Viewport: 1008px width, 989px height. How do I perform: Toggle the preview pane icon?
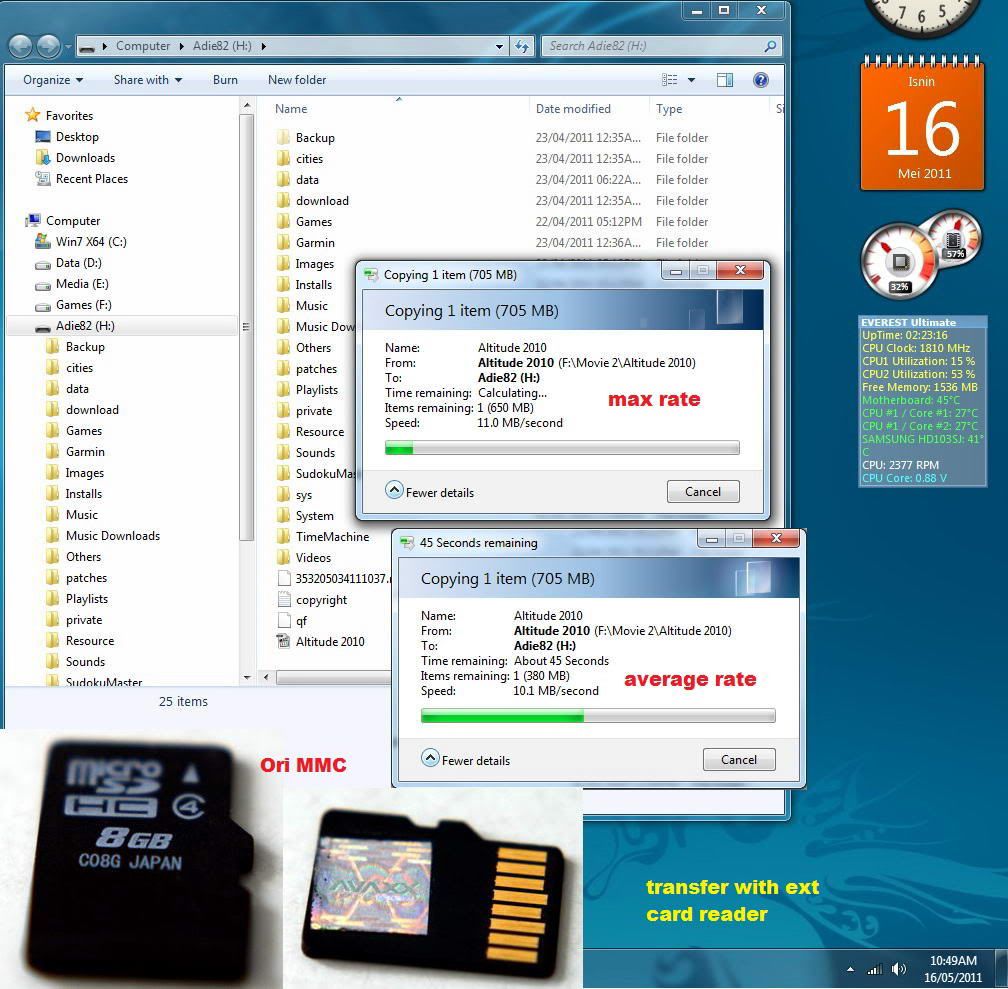point(725,80)
